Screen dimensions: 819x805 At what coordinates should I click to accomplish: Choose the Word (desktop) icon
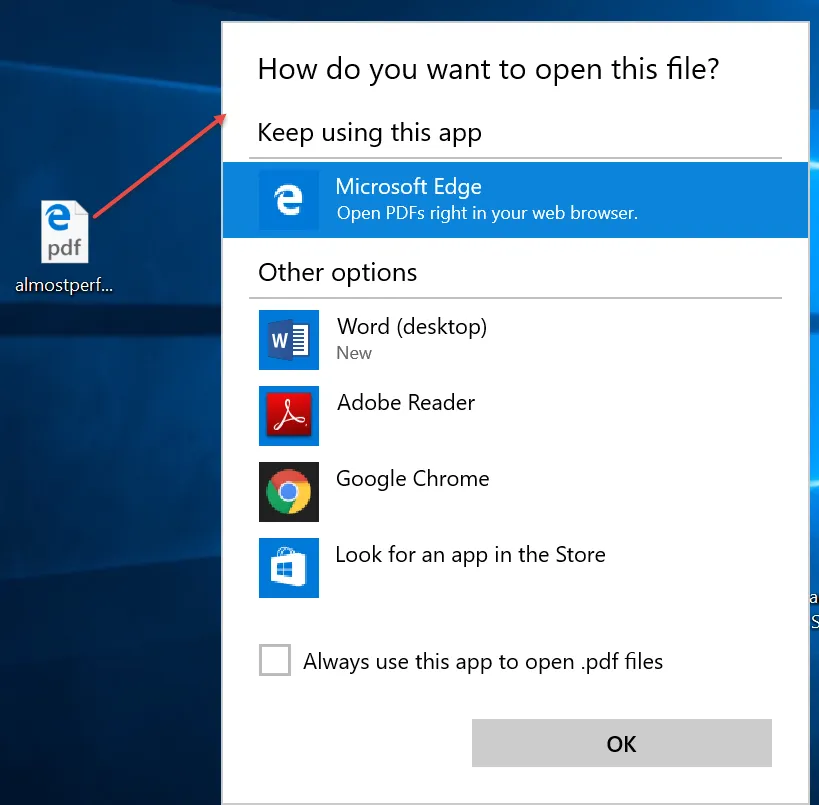(x=289, y=340)
